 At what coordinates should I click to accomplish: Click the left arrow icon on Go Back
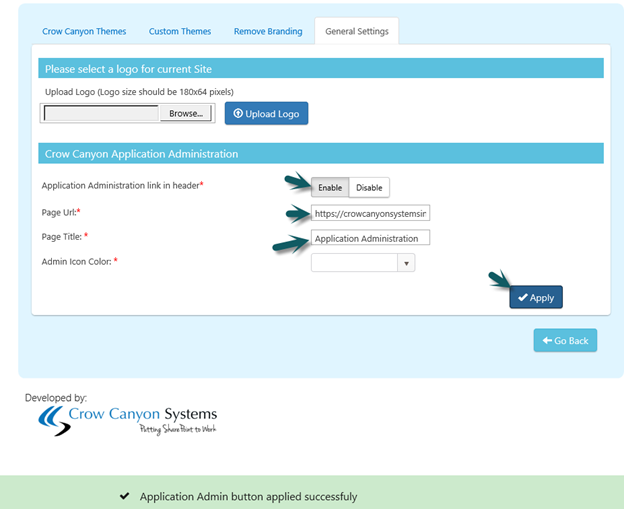pos(547,340)
